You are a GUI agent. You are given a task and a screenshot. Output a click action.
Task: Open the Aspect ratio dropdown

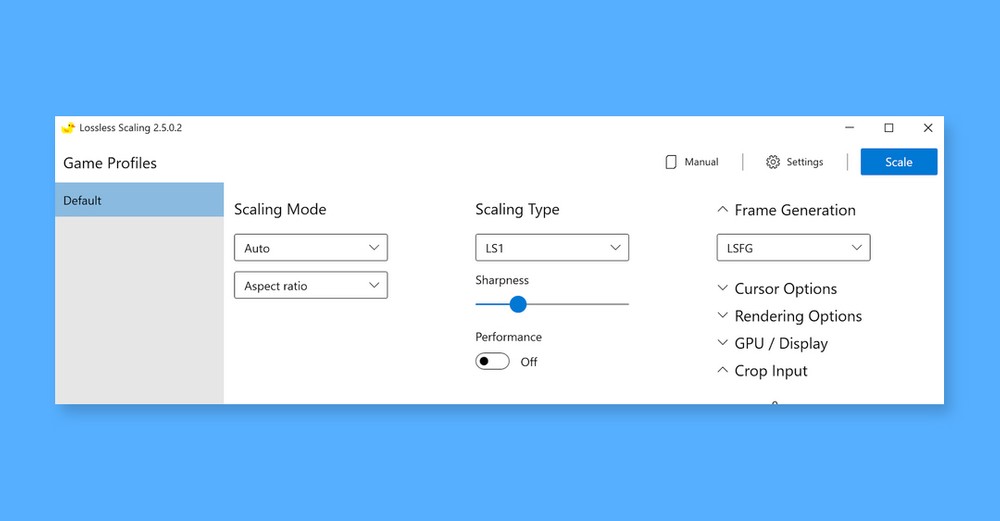pos(310,286)
